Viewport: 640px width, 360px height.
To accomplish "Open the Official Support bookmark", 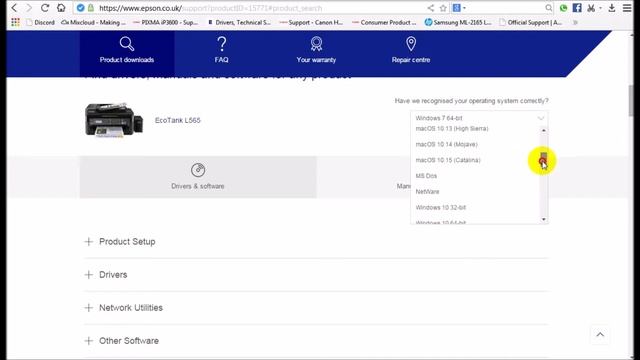I will [531, 22].
